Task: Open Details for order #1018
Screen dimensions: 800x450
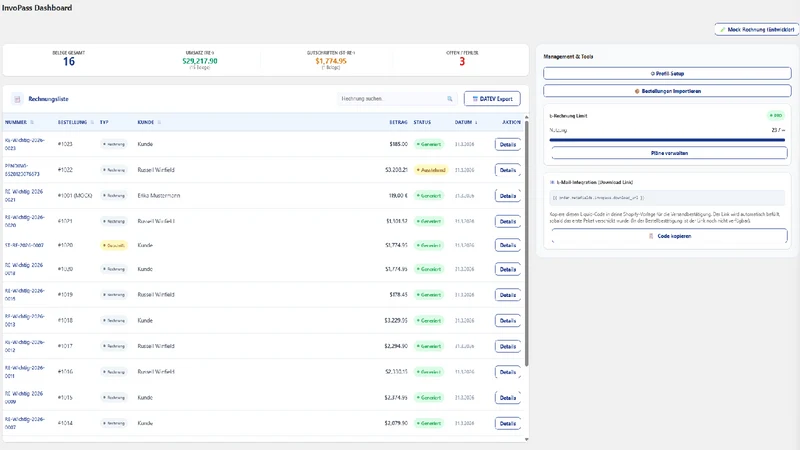Action: click(x=508, y=321)
